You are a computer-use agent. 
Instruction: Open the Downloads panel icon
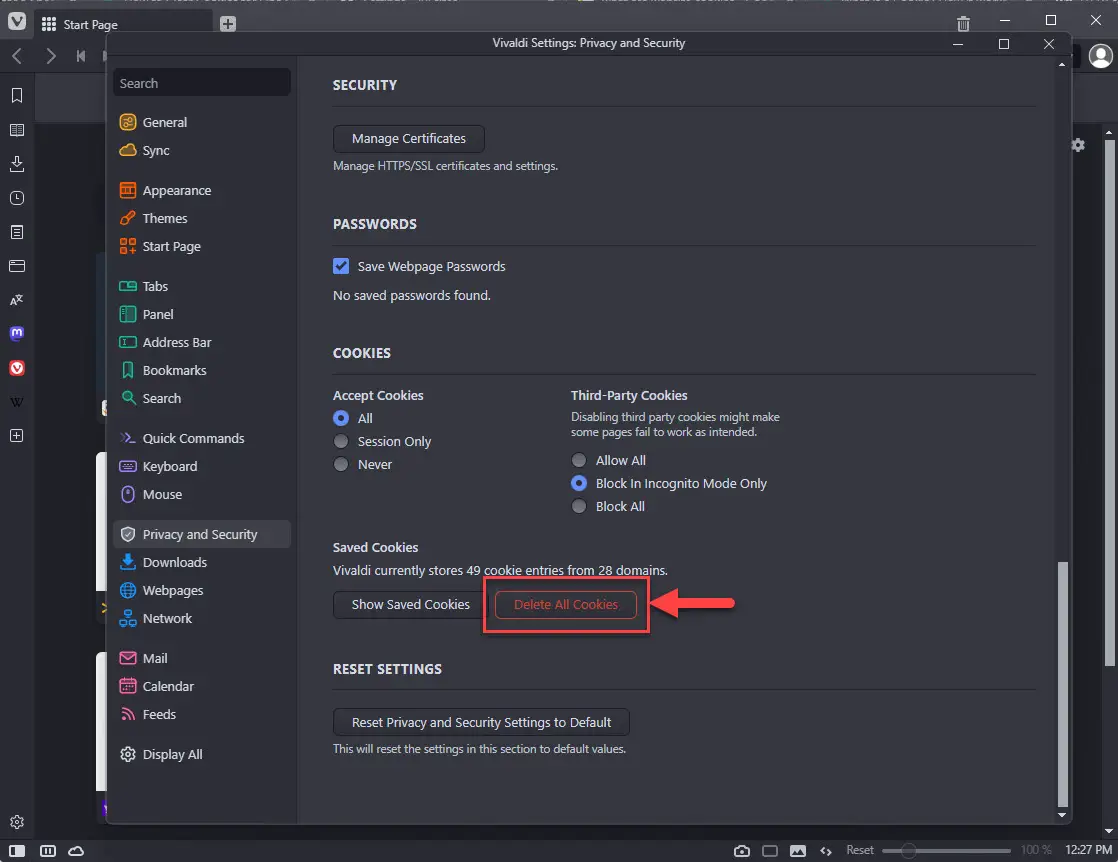(17, 164)
